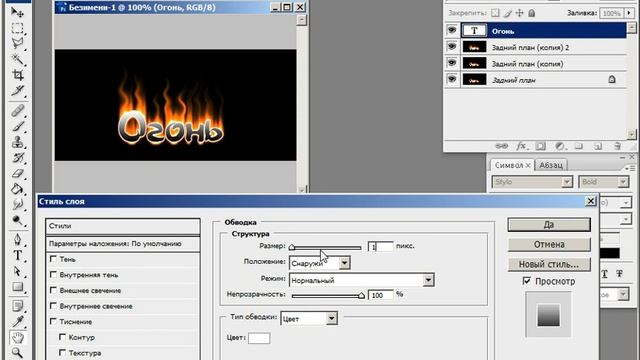Click the Непрозрачность slider handle

361,296
